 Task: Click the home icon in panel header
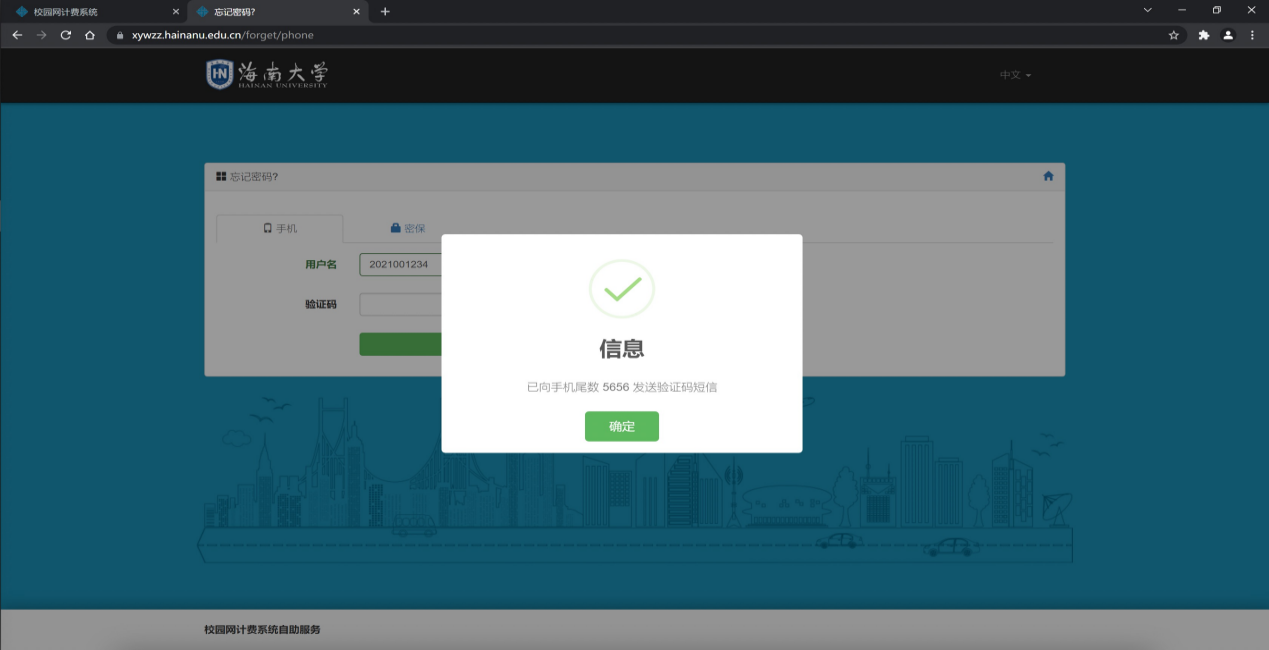pyautogui.click(x=1048, y=176)
